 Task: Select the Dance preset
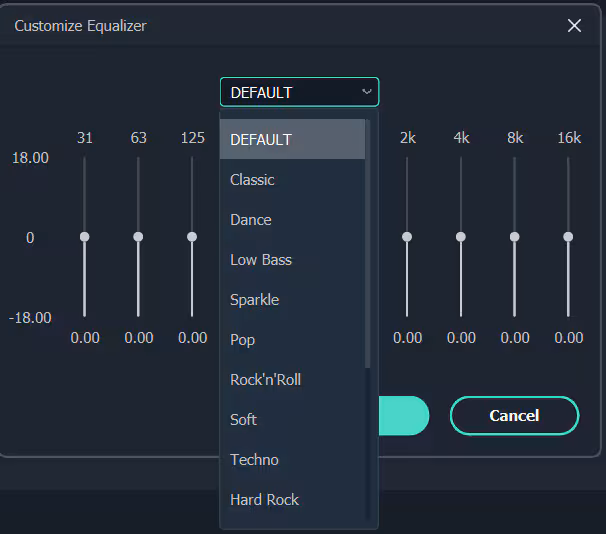pos(292,220)
